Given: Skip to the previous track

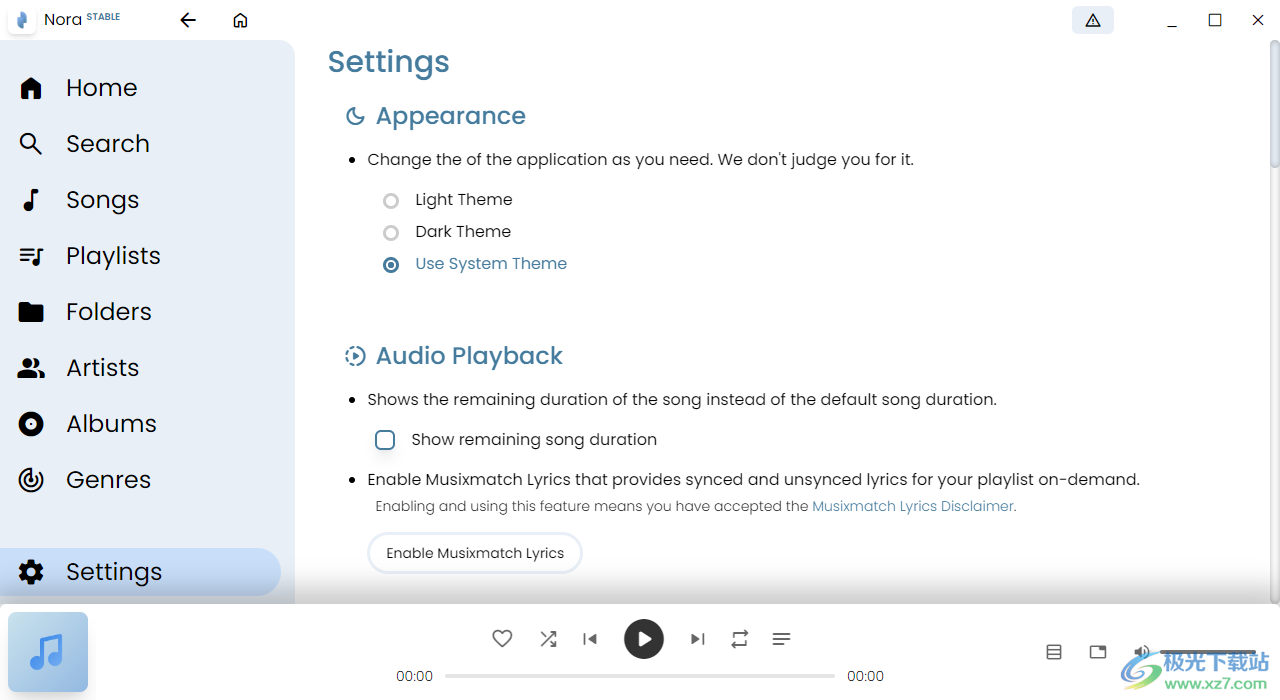Looking at the screenshot, I should point(590,639).
